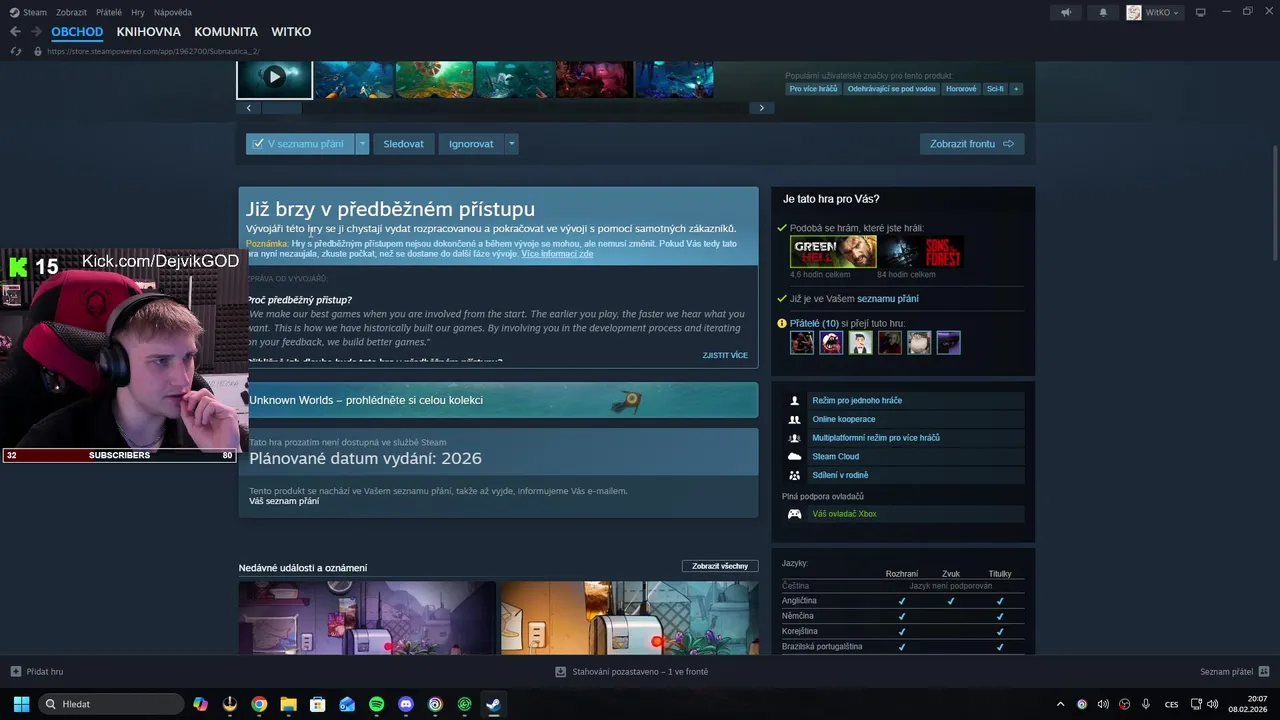Go forward with the navigation arrow
Viewport: 1280px width, 720px height.
pyautogui.click(x=36, y=32)
